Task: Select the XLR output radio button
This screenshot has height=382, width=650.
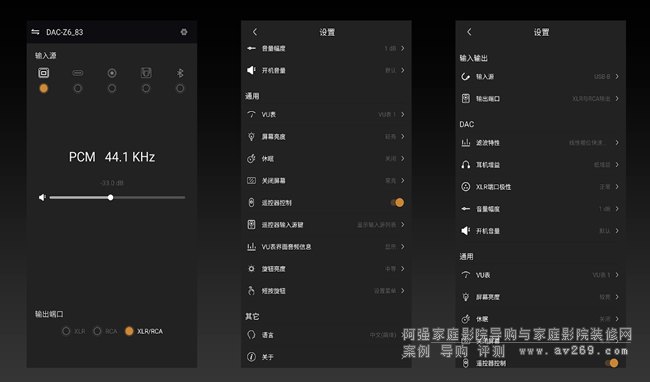Action: [x=66, y=331]
